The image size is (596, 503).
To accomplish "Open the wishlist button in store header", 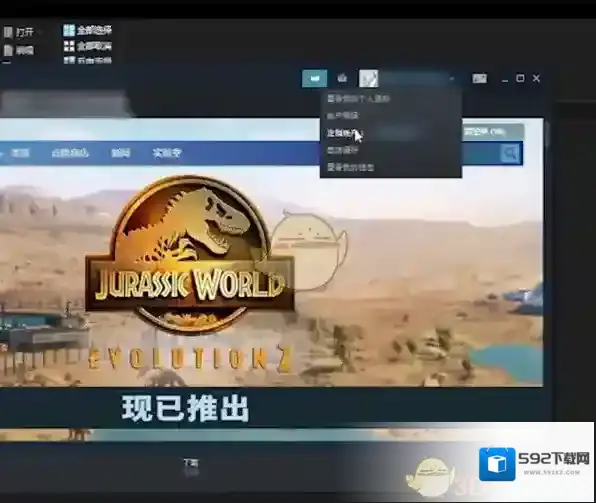I will 493,132.
